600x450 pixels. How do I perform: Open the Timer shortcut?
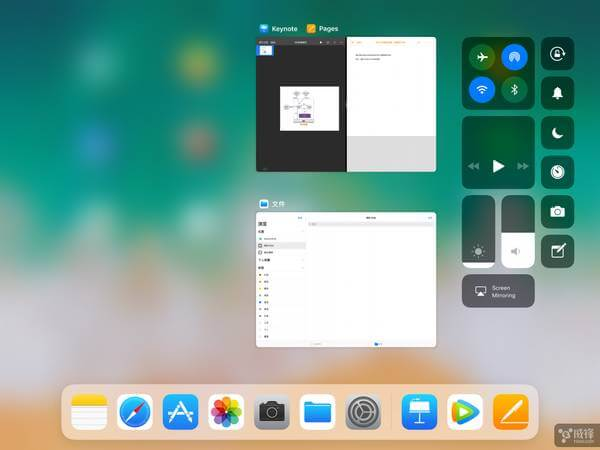(x=557, y=172)
